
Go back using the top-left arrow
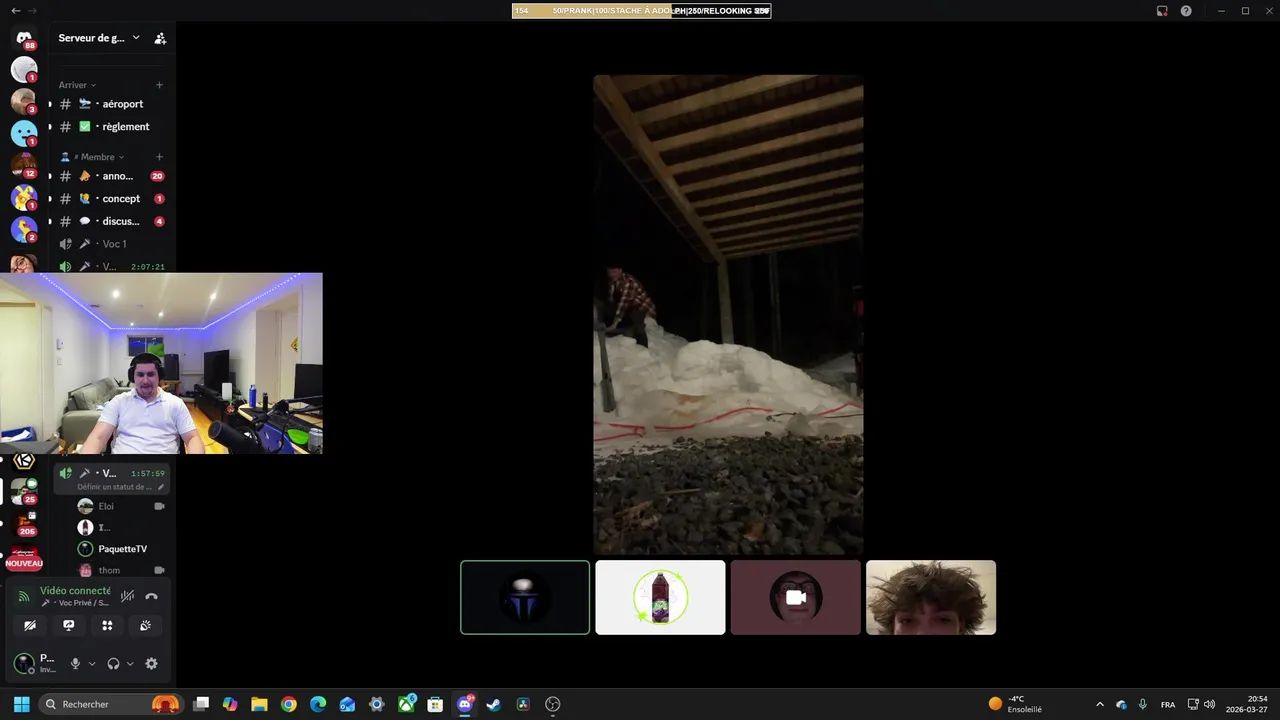coord(15,11)
